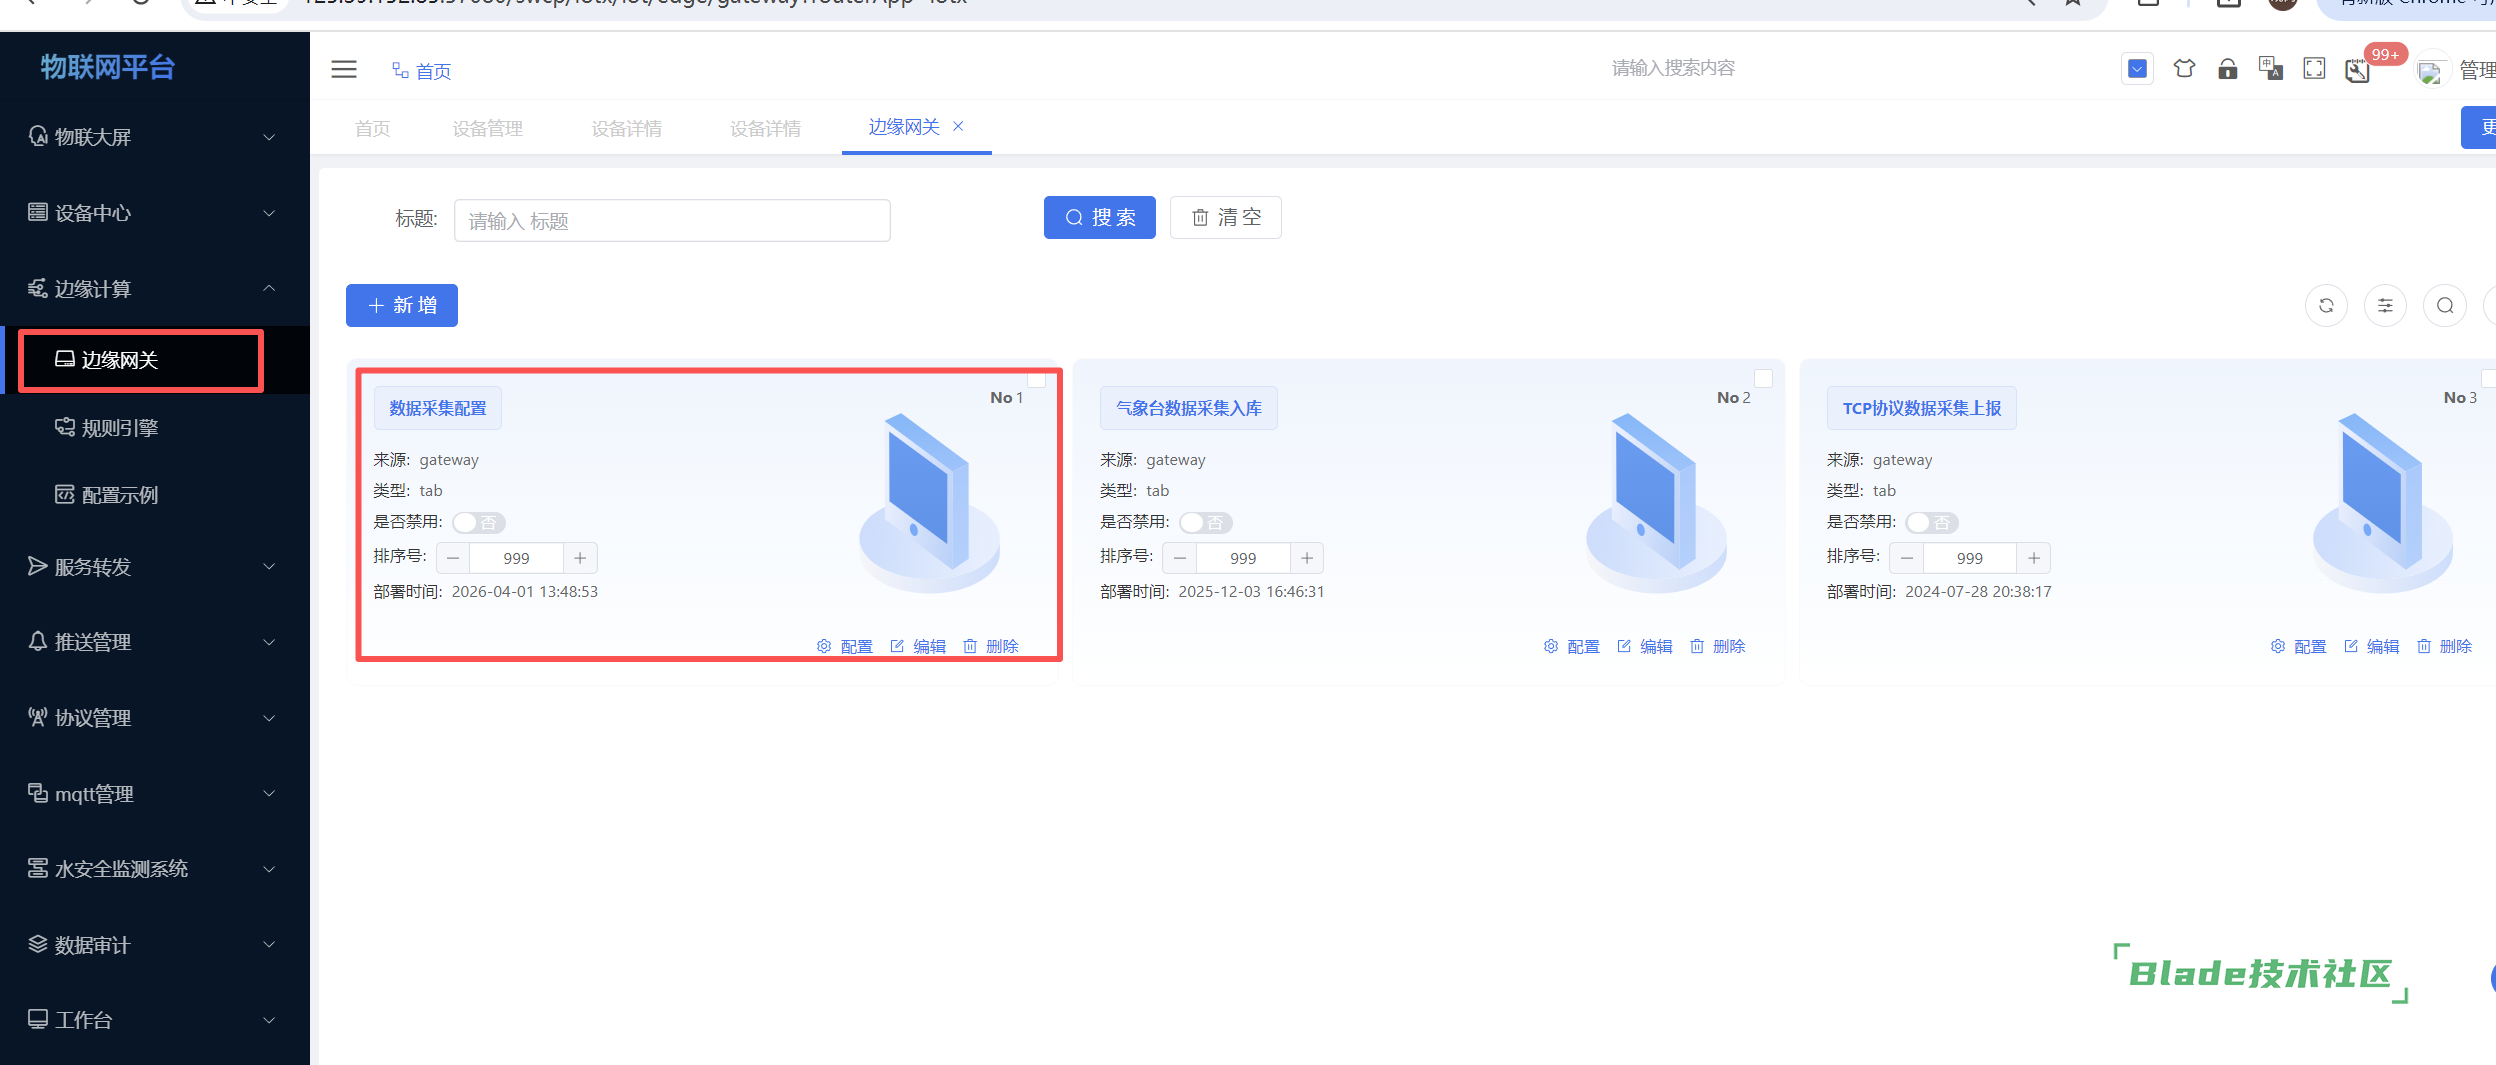Screen dimensions: 2496x1065
Task: Expand the 设备中心 sidebar menu
Action: tap(150, 213)
